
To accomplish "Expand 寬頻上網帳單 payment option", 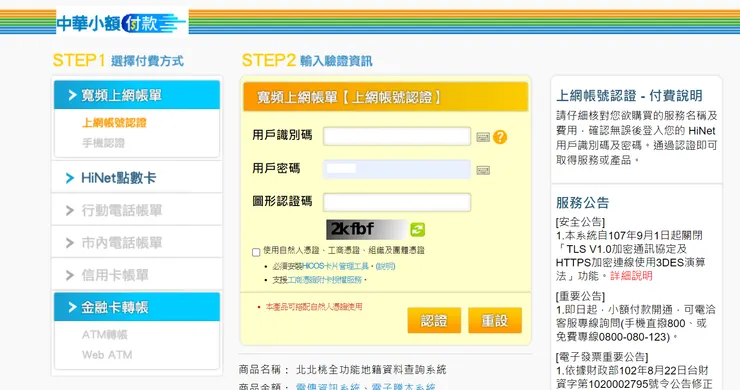I will click(137, 95).
